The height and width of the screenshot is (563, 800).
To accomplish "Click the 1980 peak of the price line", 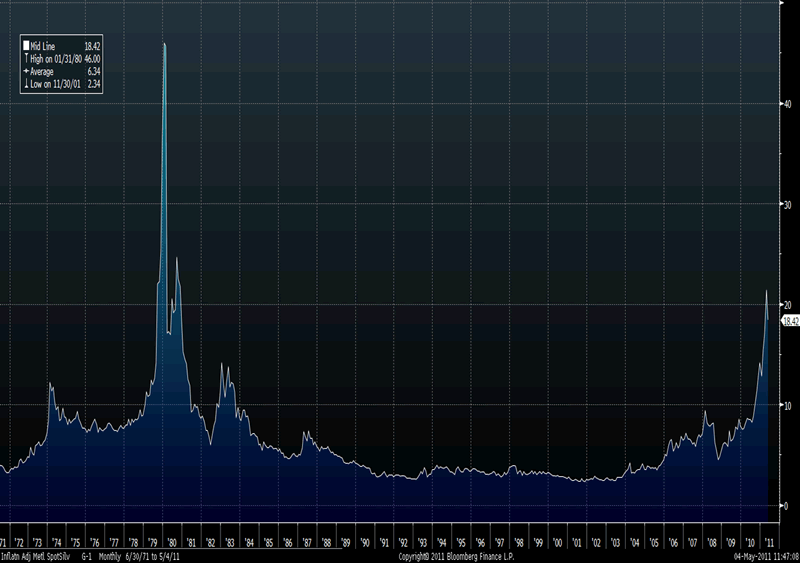I will click(164, 45).
